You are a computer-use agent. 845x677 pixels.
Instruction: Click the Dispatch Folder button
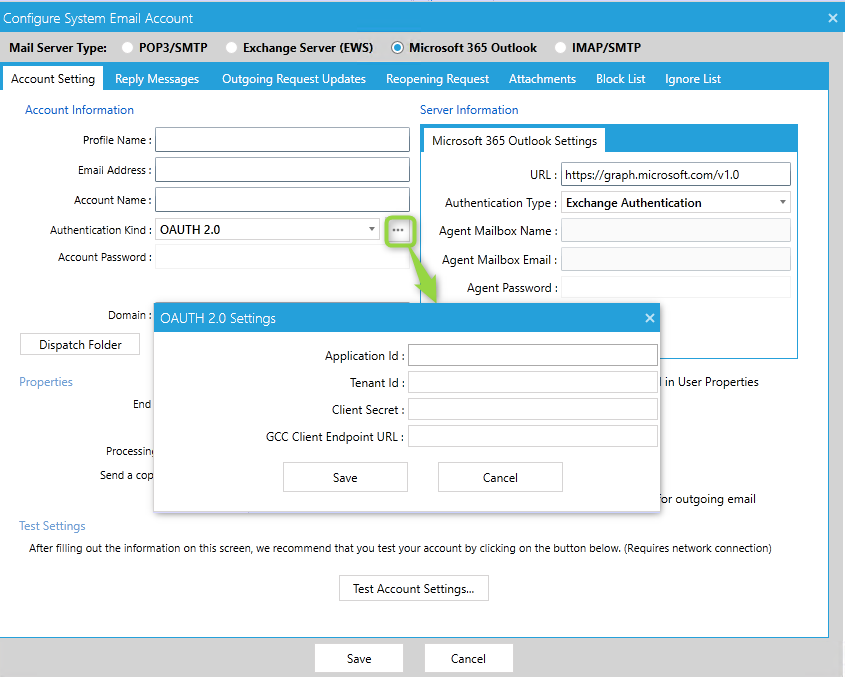(x=80, y=344)
